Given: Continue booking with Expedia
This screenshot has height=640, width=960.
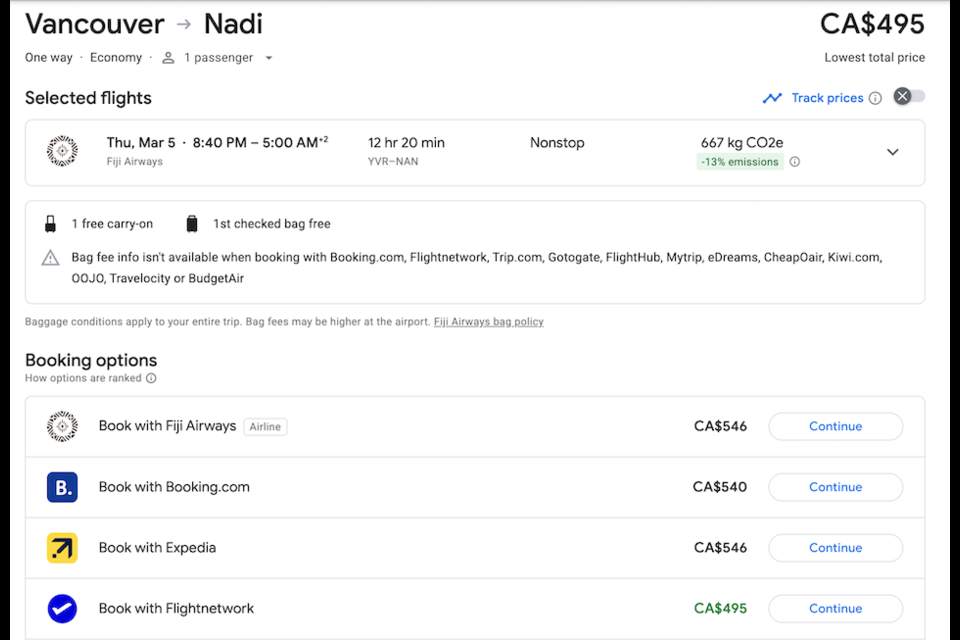Looking at the screenshot, I should (x=835, y=548).
